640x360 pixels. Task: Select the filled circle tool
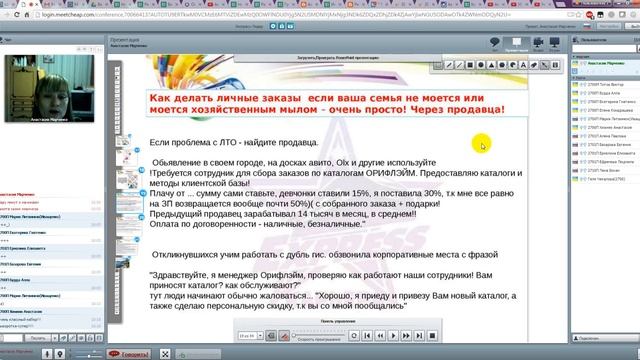point(480,65)
